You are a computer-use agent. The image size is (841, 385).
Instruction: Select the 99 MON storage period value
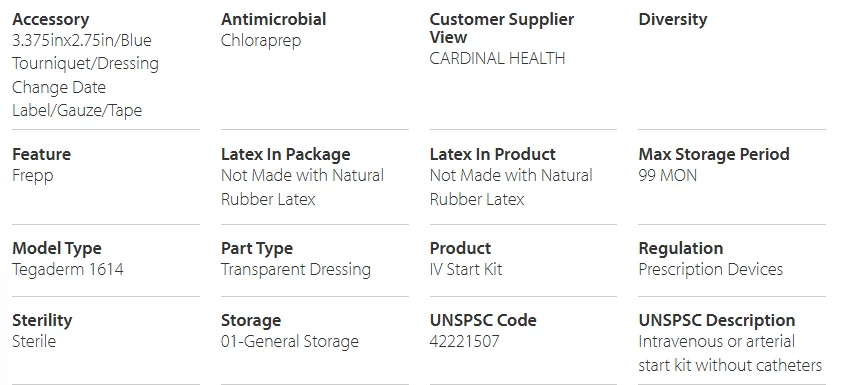tap(667, 175)
